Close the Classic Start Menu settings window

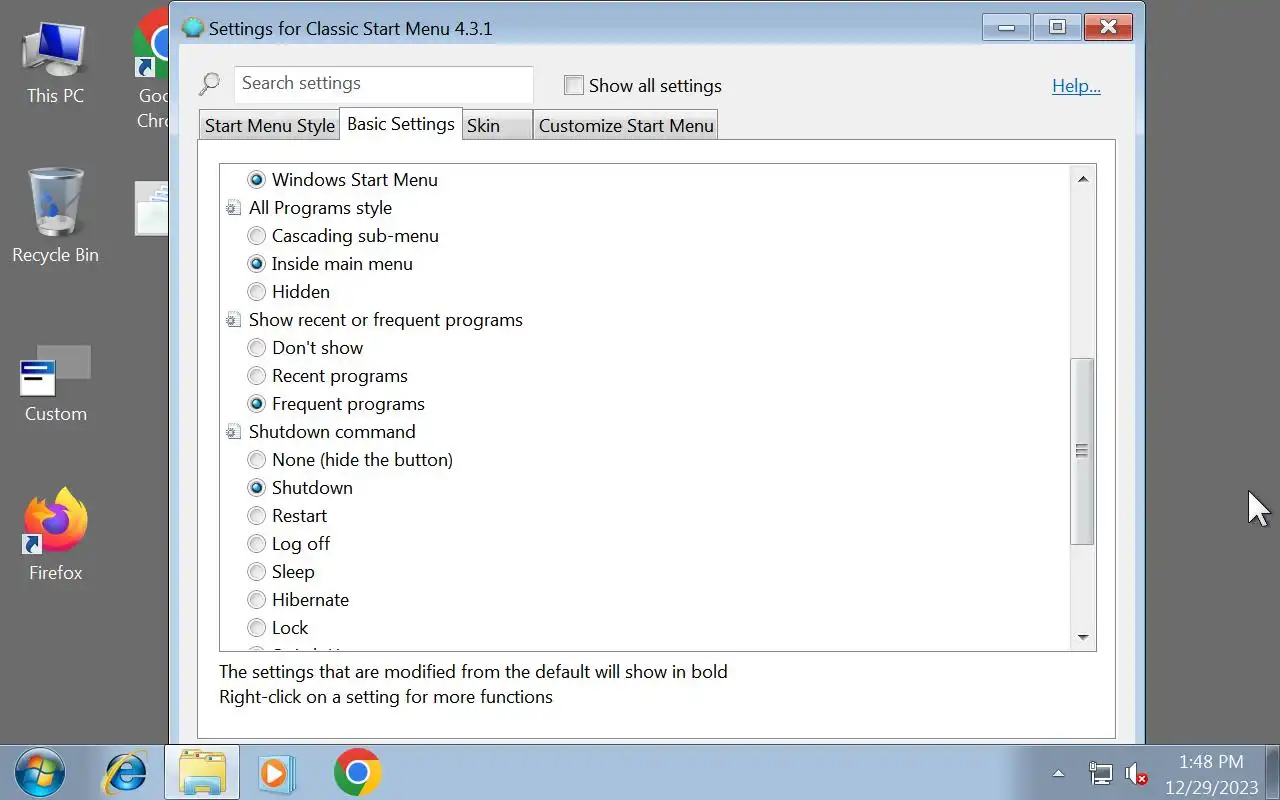pos(1108,27)
